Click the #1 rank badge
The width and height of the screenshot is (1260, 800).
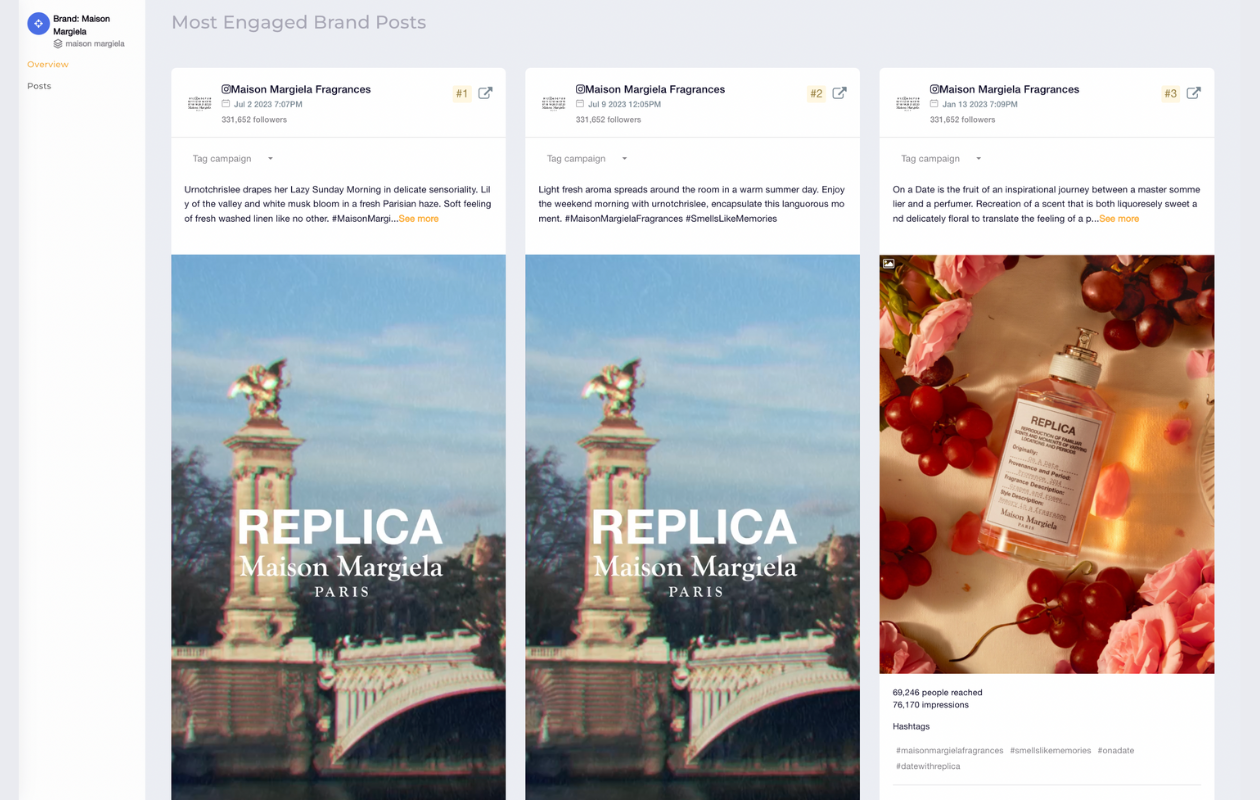click(462, 94)
